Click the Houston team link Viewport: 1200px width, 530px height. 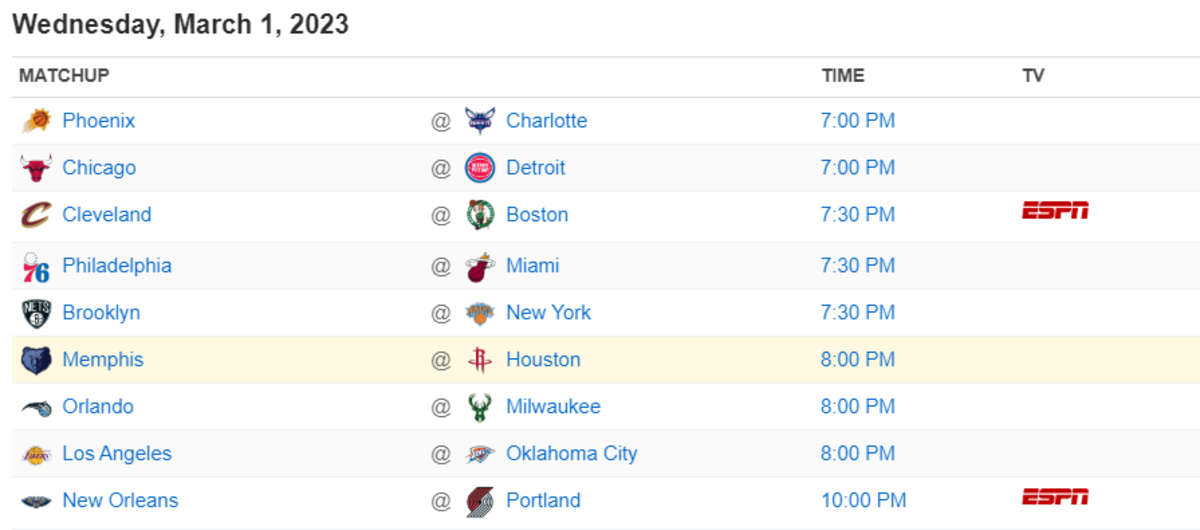pyautogui.click(x=543, y=359)
